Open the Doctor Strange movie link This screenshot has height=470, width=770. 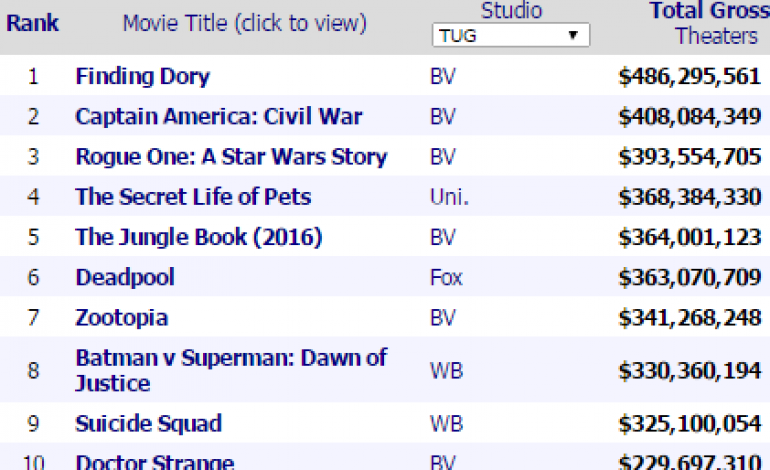[x=154, y=463]
